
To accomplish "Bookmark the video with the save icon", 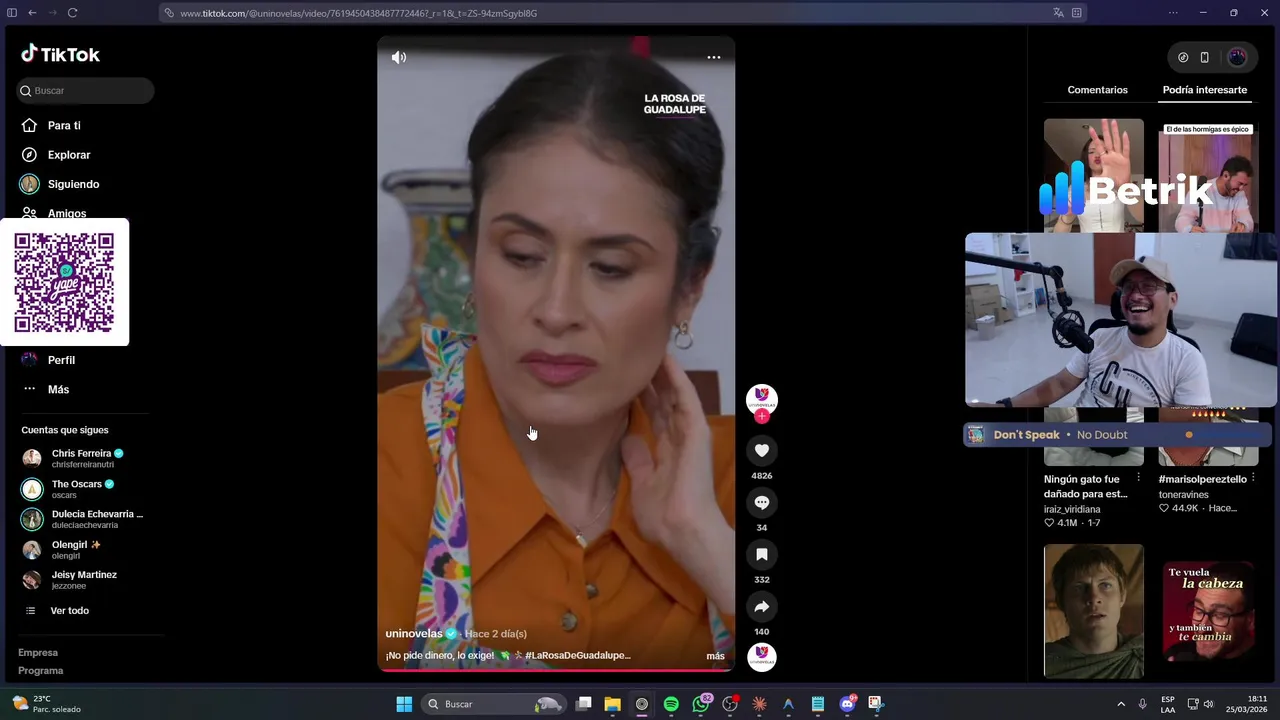I will click(762, 555).
